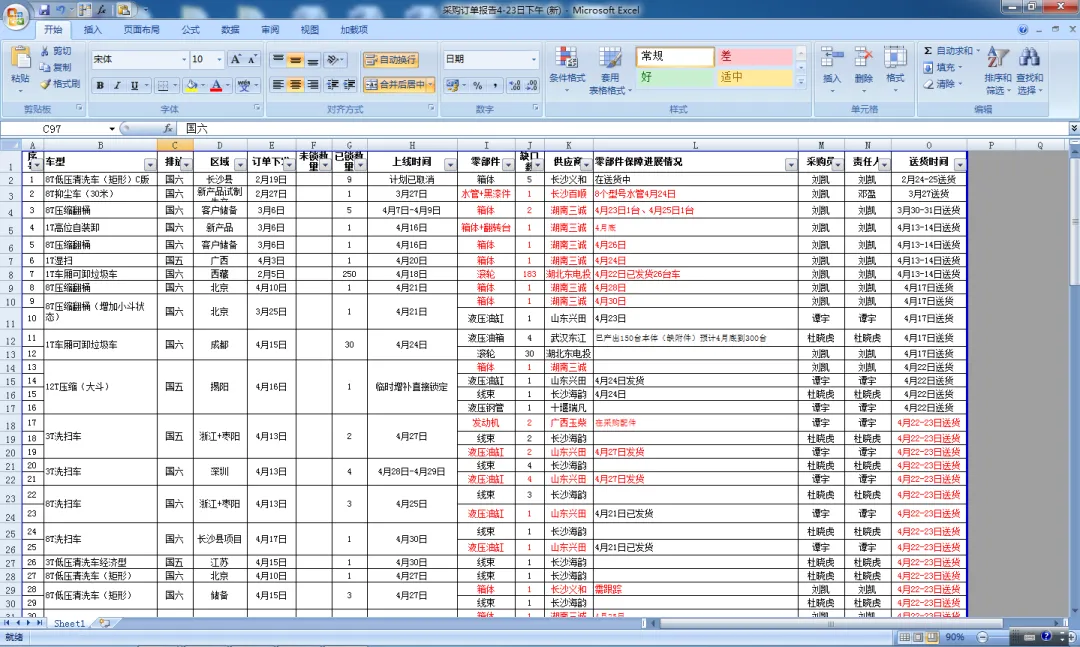Click the cell borders icon
This screenshot has height=647, width=1080.
coord(163,85)
